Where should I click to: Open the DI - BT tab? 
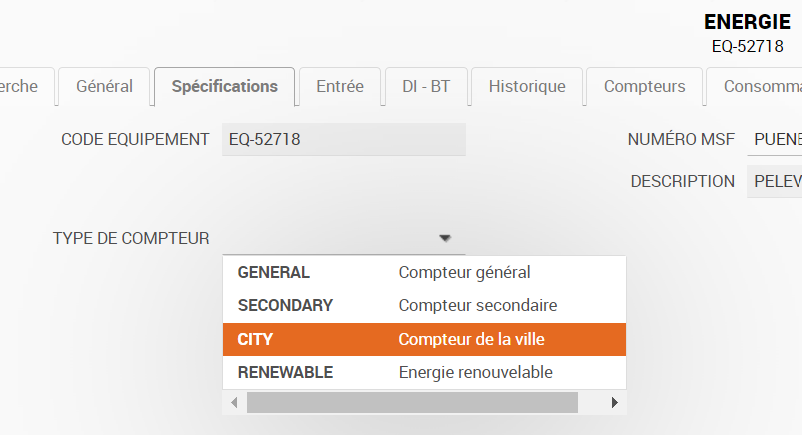click(x=426, y=86)
